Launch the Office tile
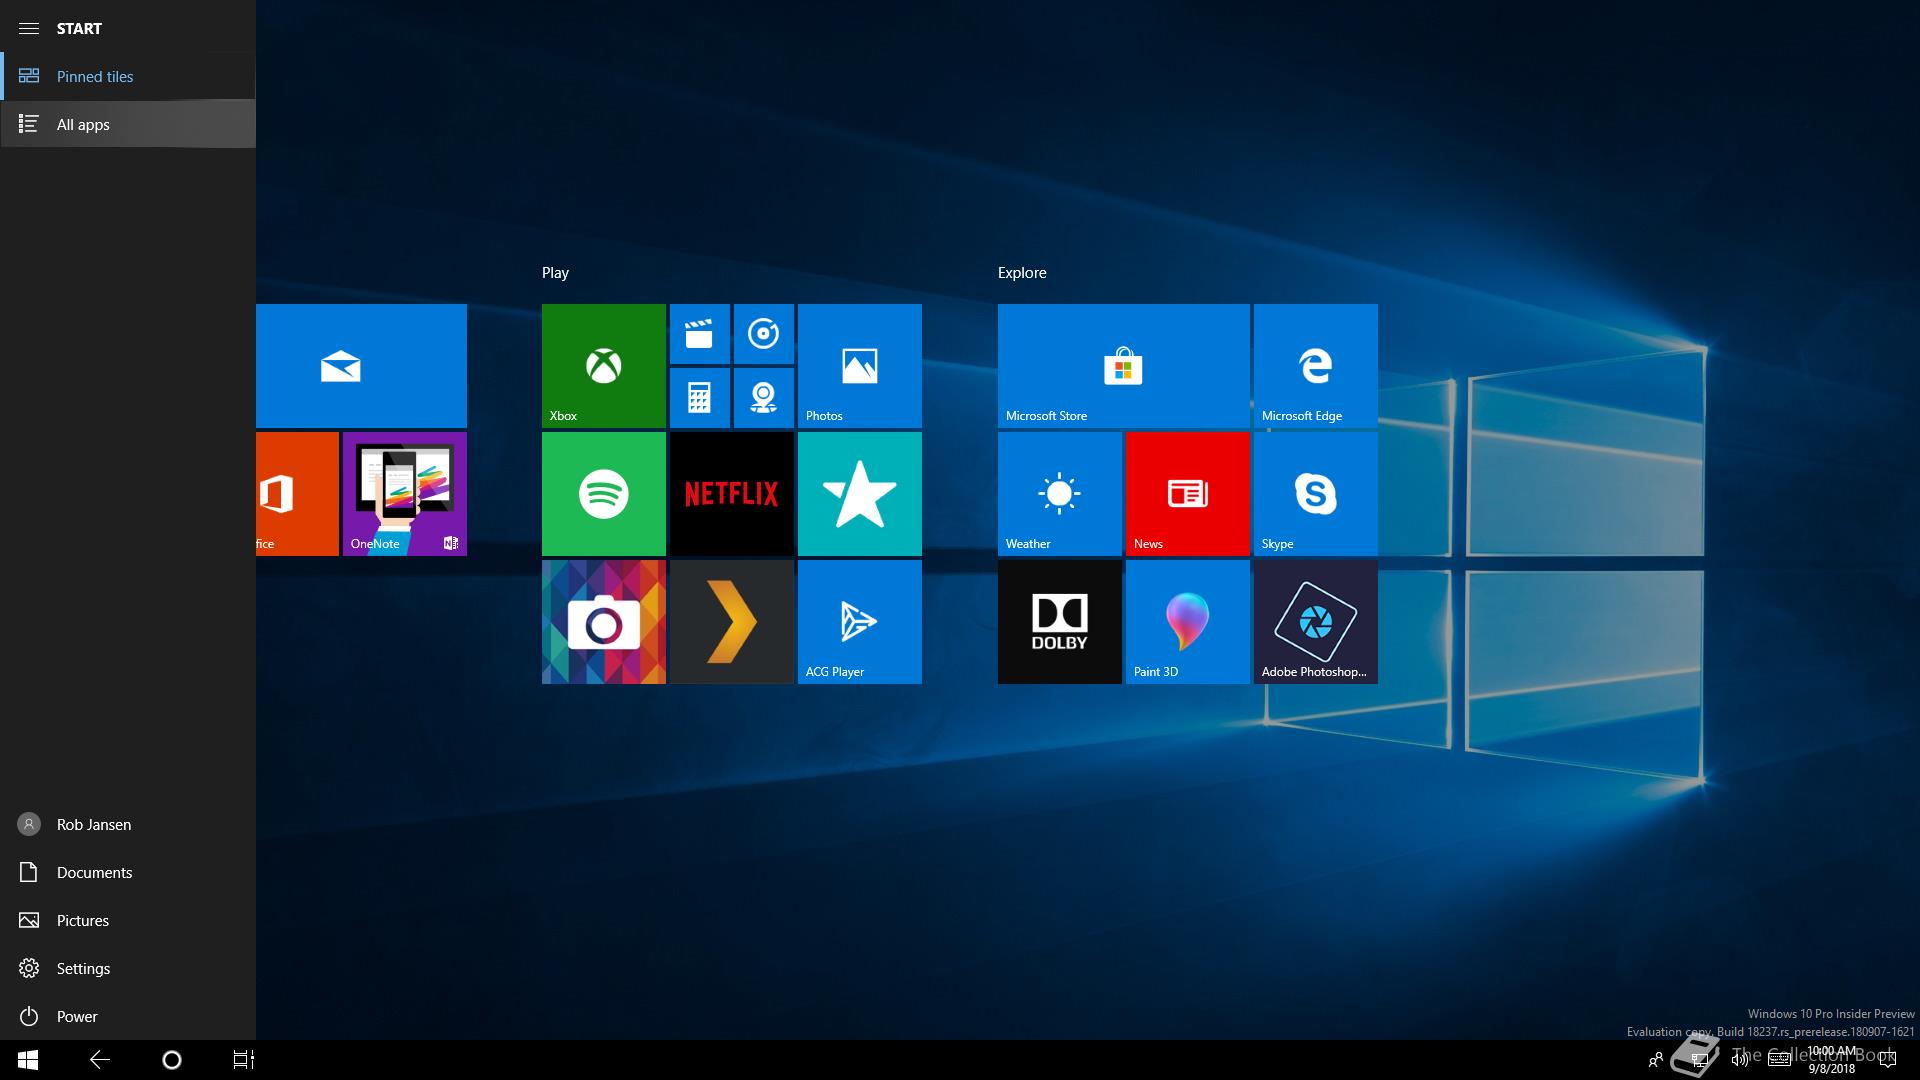This screenshot has height=1080, width=1920. point(297,494)
